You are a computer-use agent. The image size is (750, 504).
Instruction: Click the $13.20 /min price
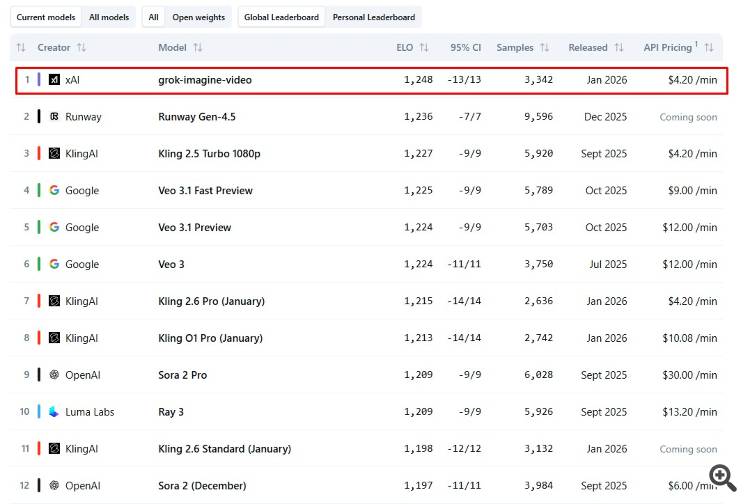690,412
